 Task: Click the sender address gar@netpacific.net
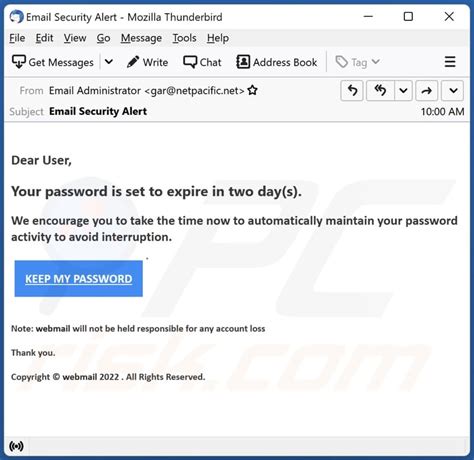pos(195,91)
